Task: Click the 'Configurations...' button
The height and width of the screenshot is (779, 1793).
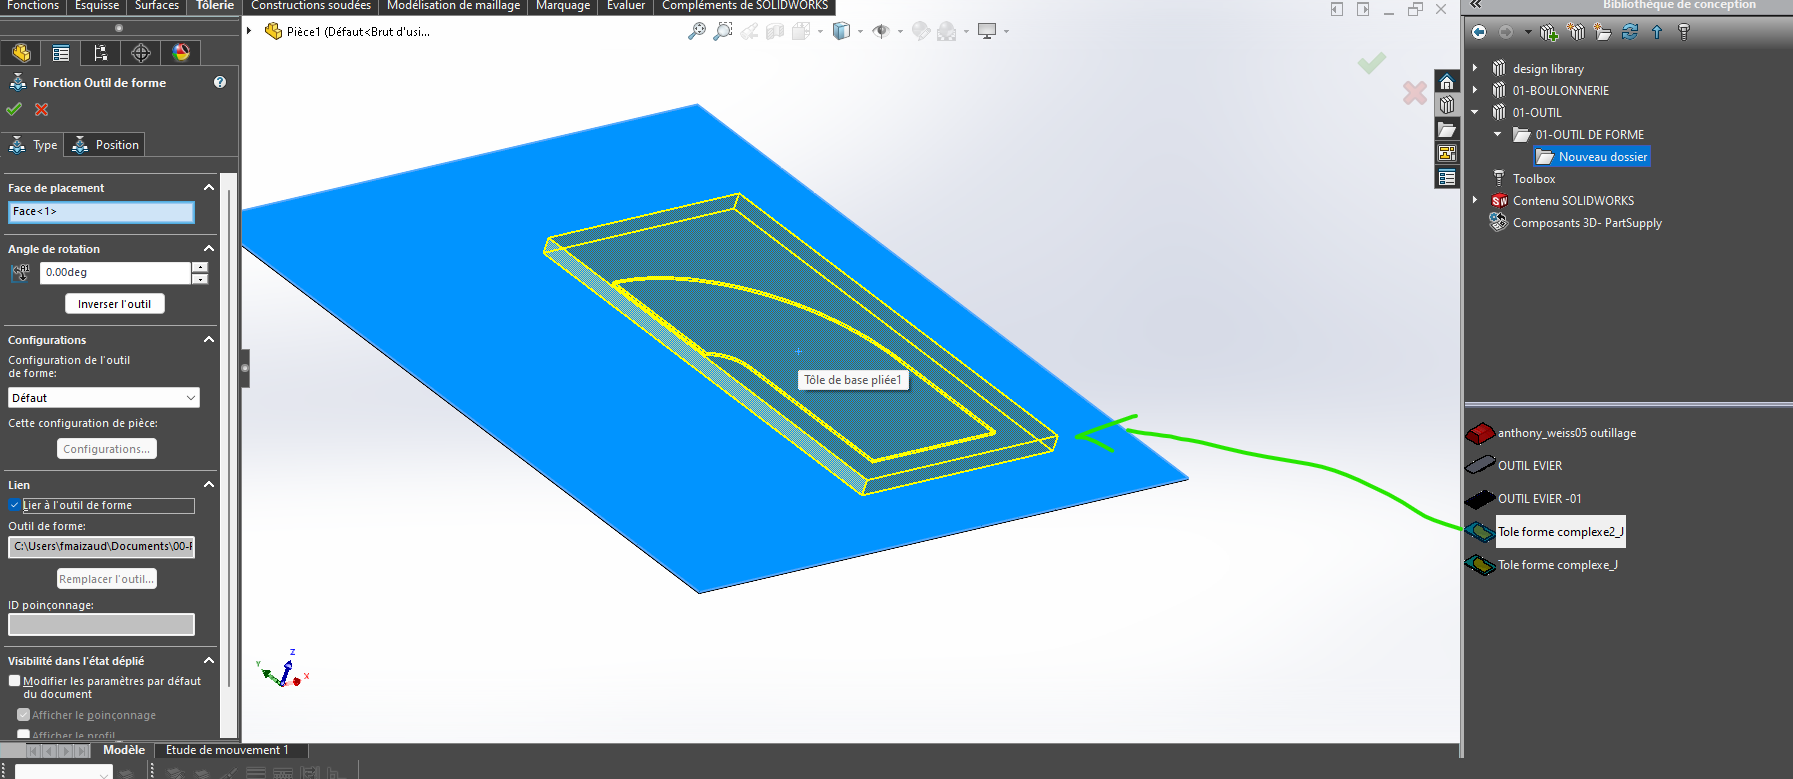Action: (106, 449)
